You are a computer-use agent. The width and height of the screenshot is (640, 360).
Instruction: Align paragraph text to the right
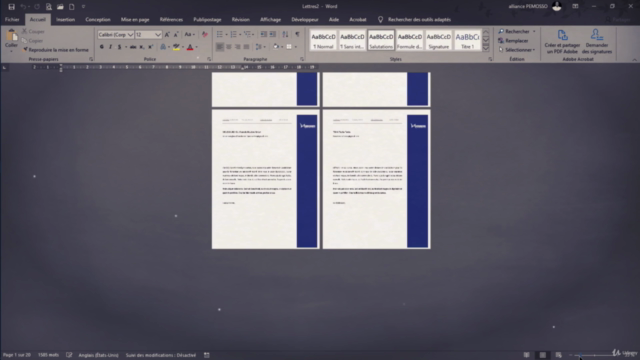(x=238, y=47)
